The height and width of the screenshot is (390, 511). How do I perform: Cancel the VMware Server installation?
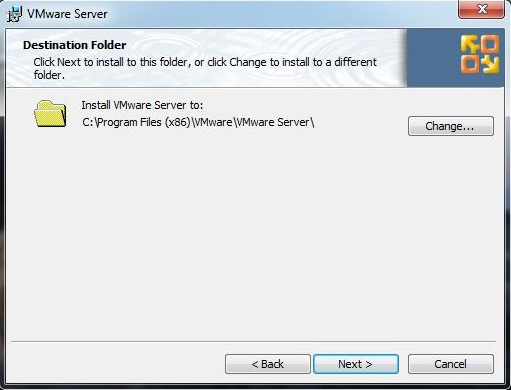(451, 364)
